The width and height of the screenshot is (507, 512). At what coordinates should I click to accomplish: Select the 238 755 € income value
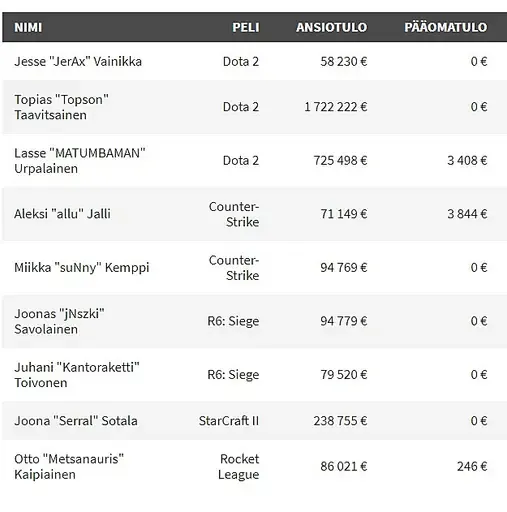point(340,421)
